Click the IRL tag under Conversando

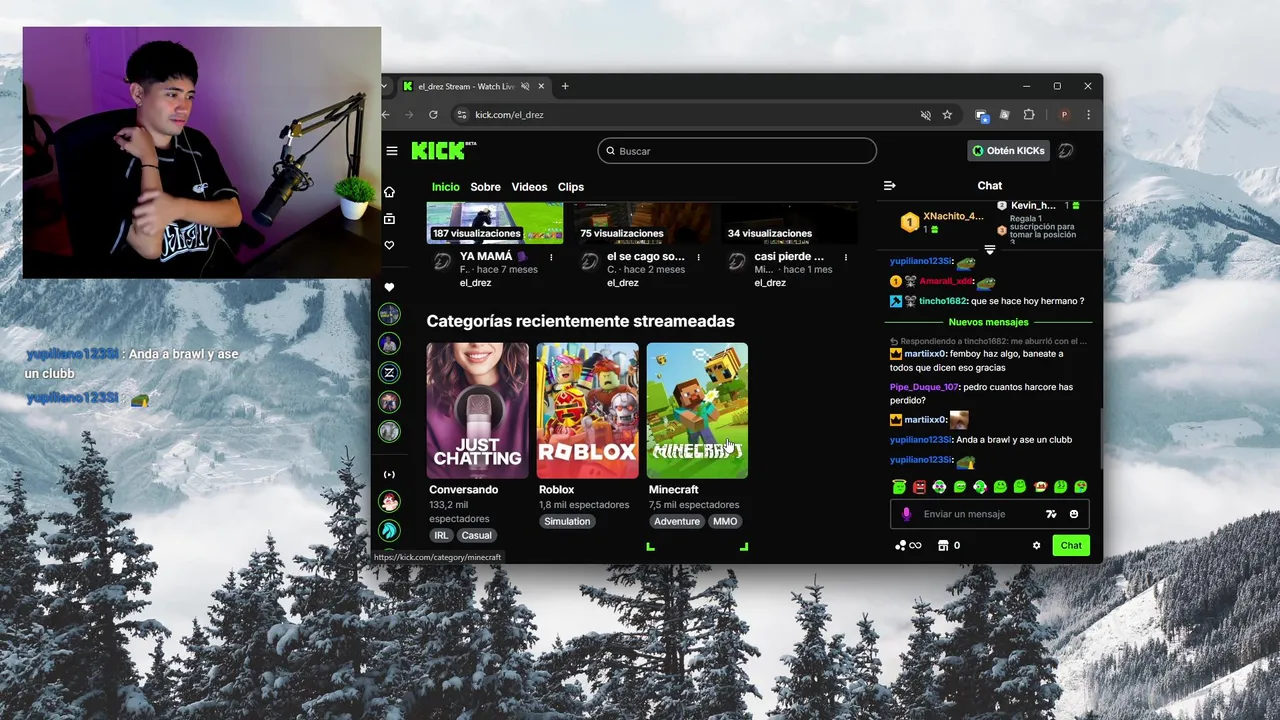[x=441, y=536]
